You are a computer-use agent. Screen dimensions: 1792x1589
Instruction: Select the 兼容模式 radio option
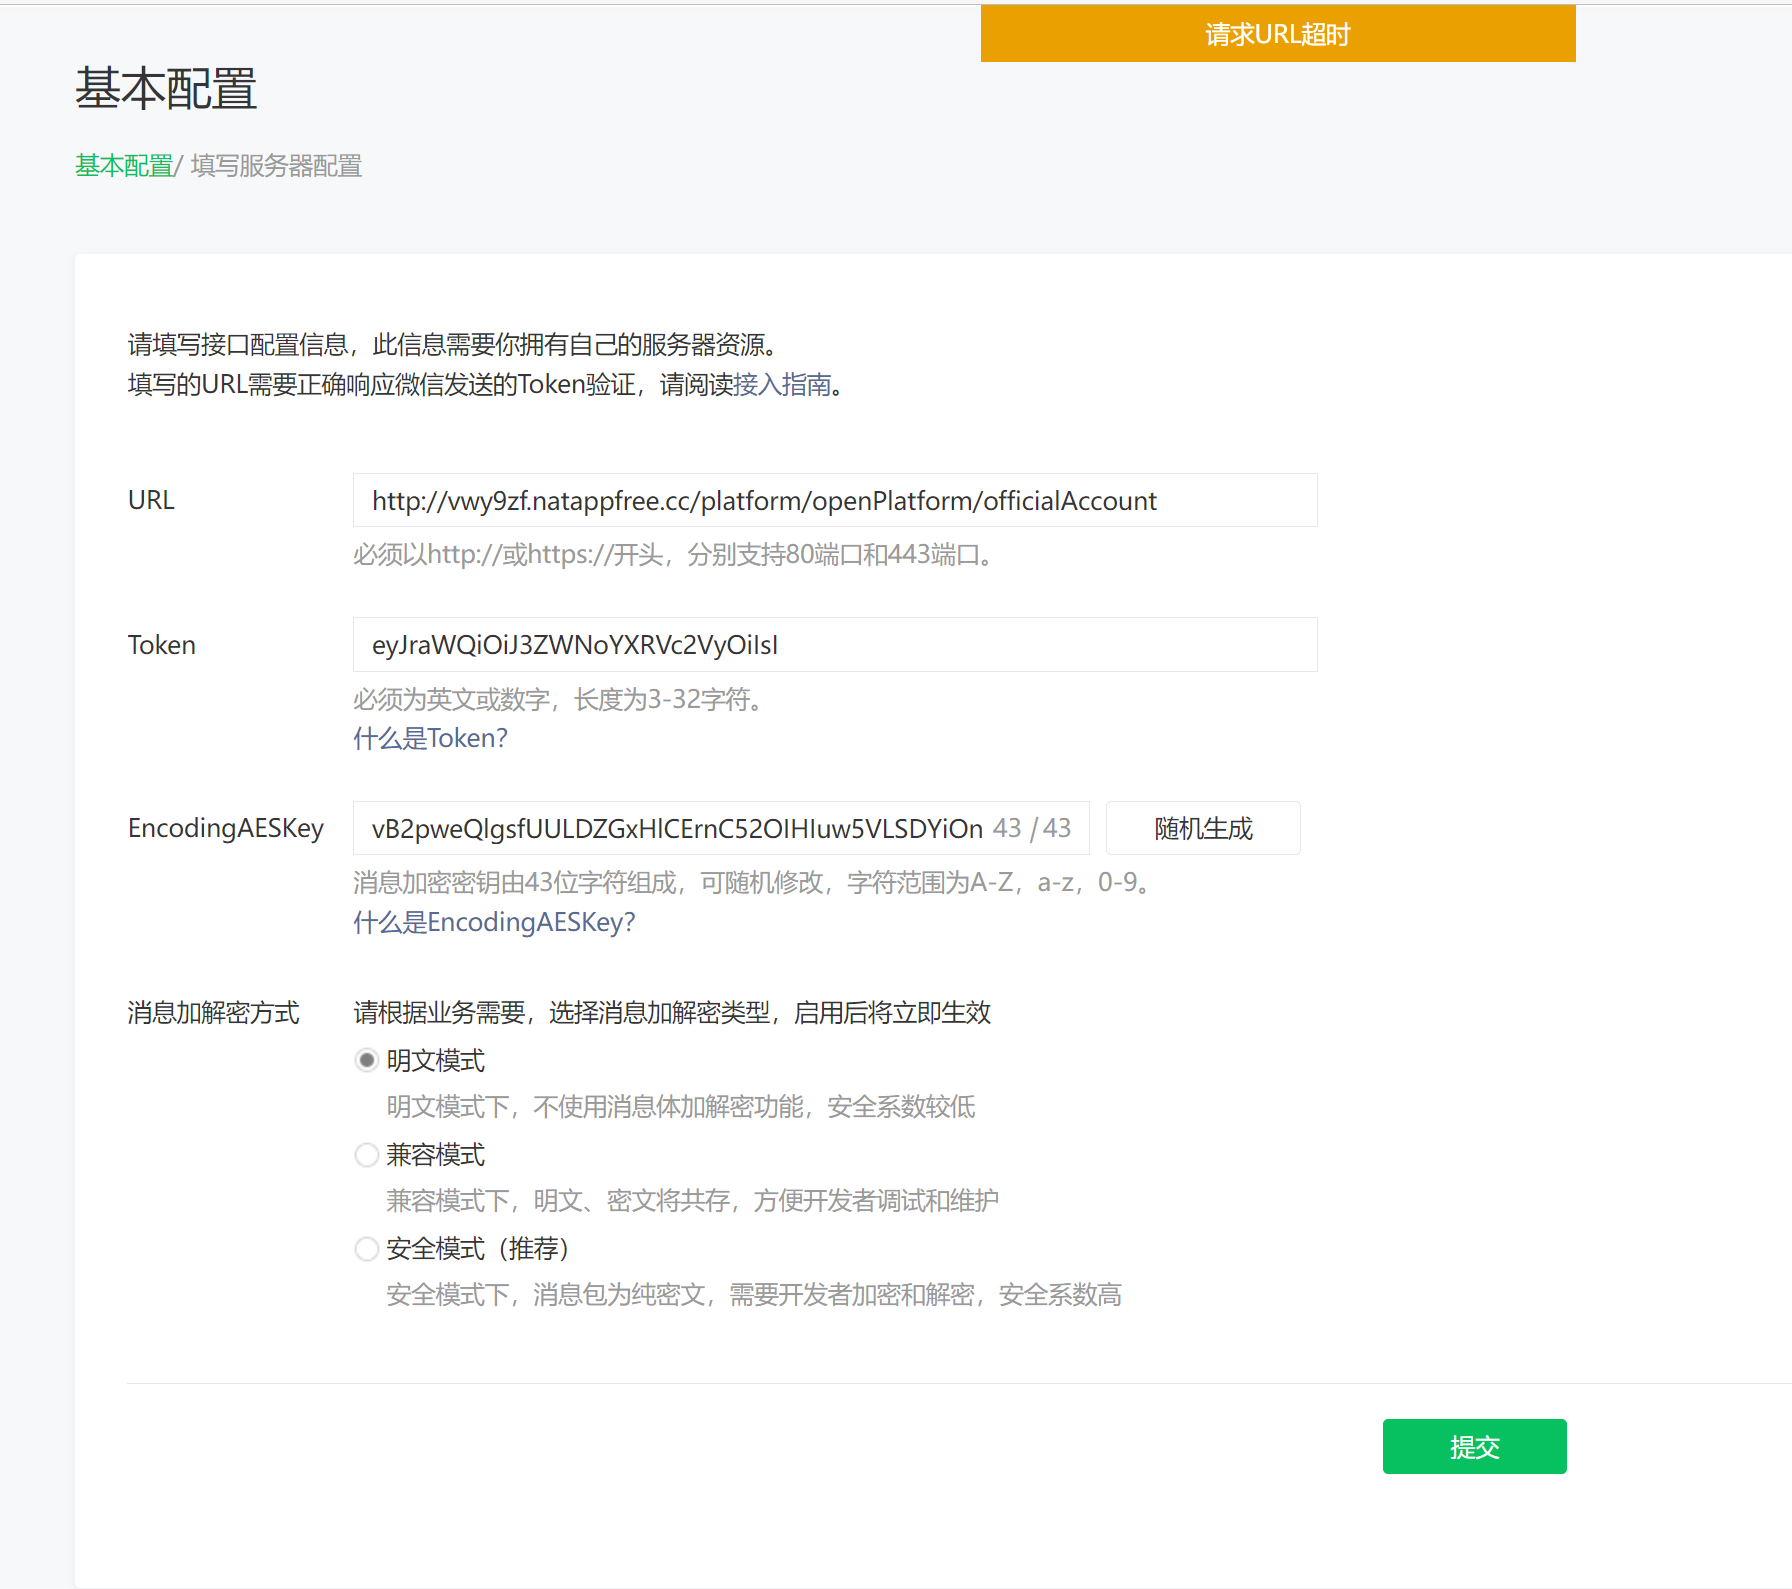[x=367, y=1155]
